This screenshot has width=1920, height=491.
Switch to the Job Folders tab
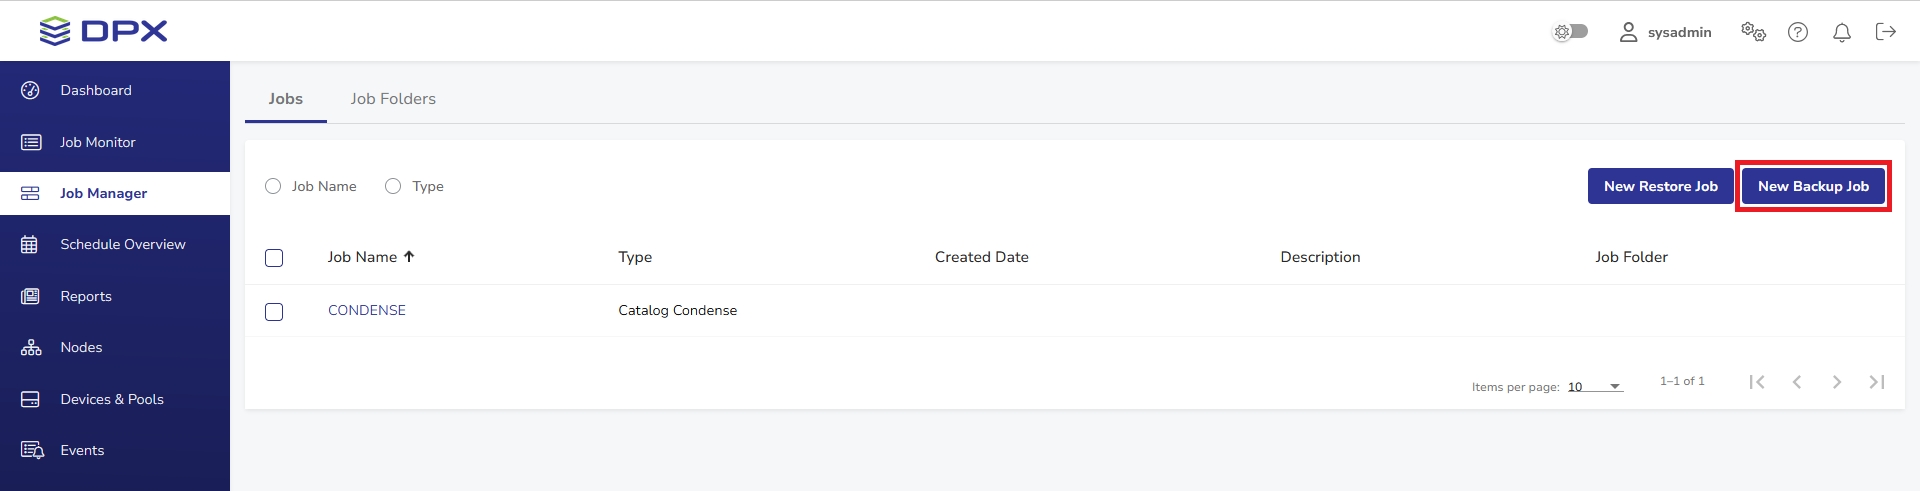coord(393,99)
